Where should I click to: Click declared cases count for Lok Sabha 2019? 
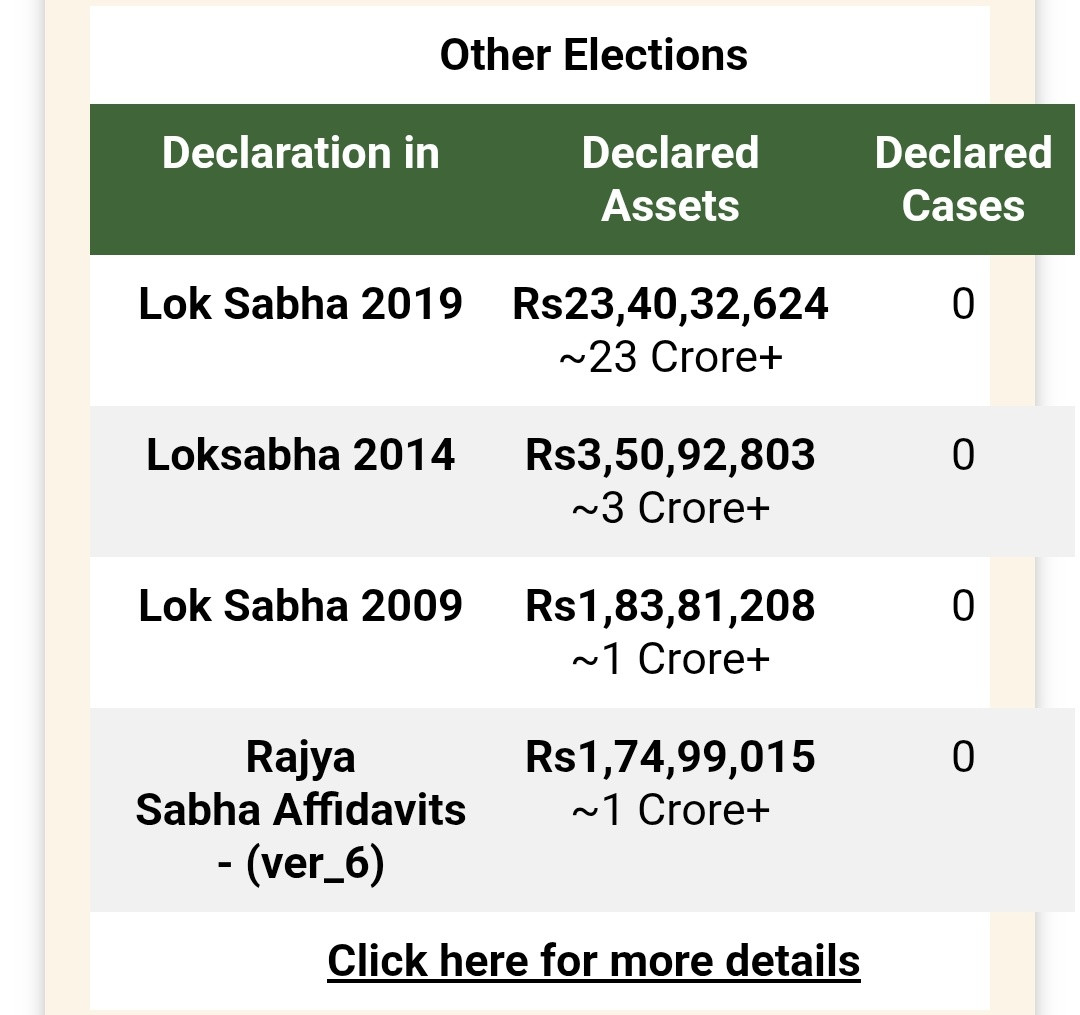point(962,304)
